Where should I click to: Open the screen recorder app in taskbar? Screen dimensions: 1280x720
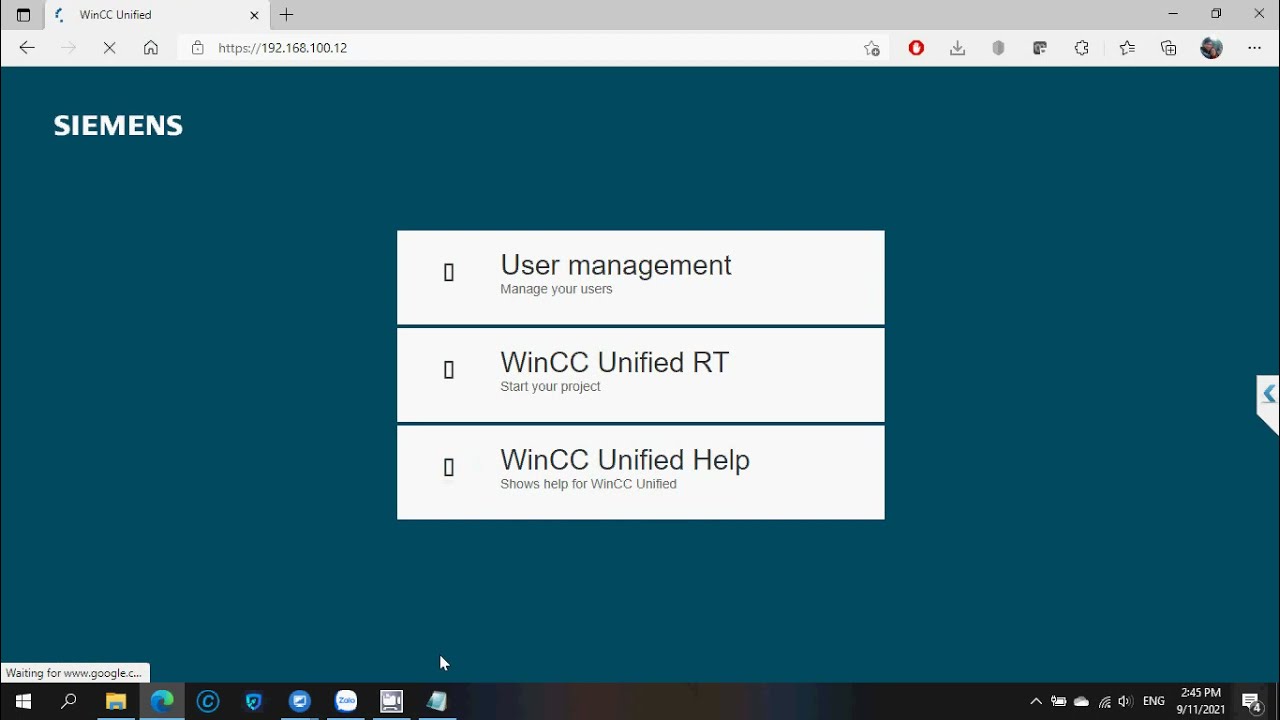click(392, 701)
